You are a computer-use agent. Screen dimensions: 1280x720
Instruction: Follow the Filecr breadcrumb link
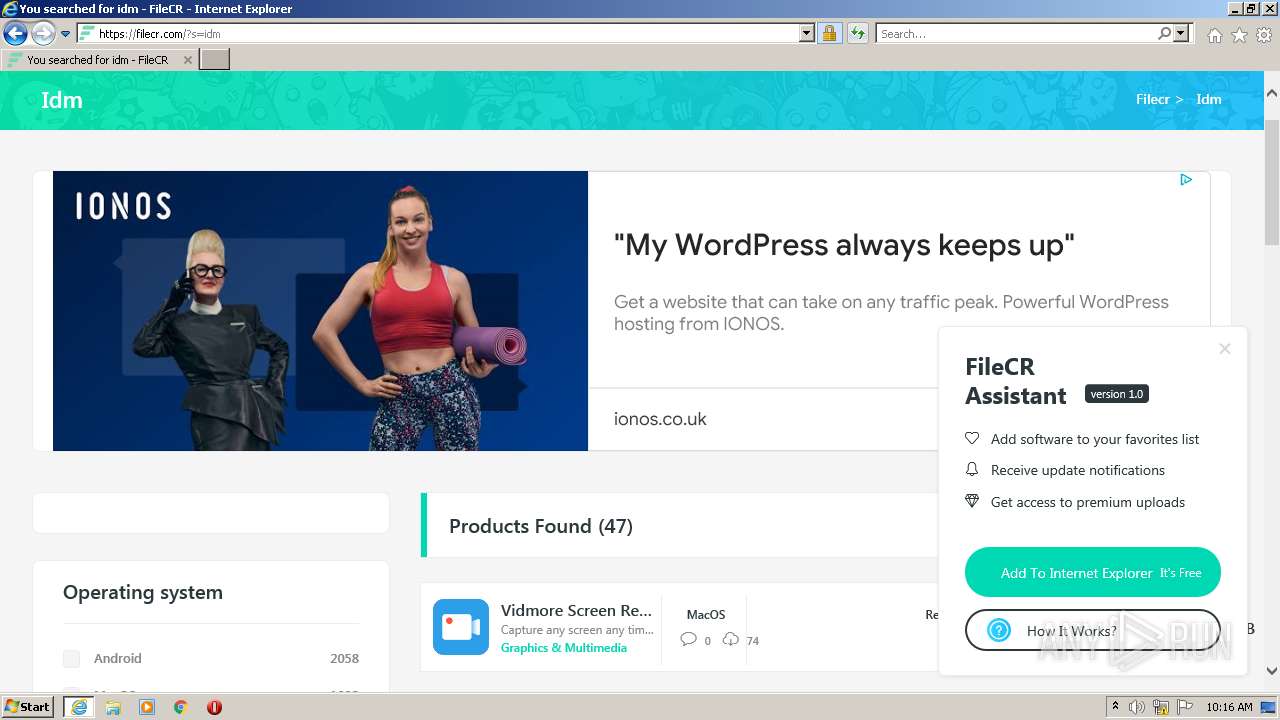pos(1152,99)
